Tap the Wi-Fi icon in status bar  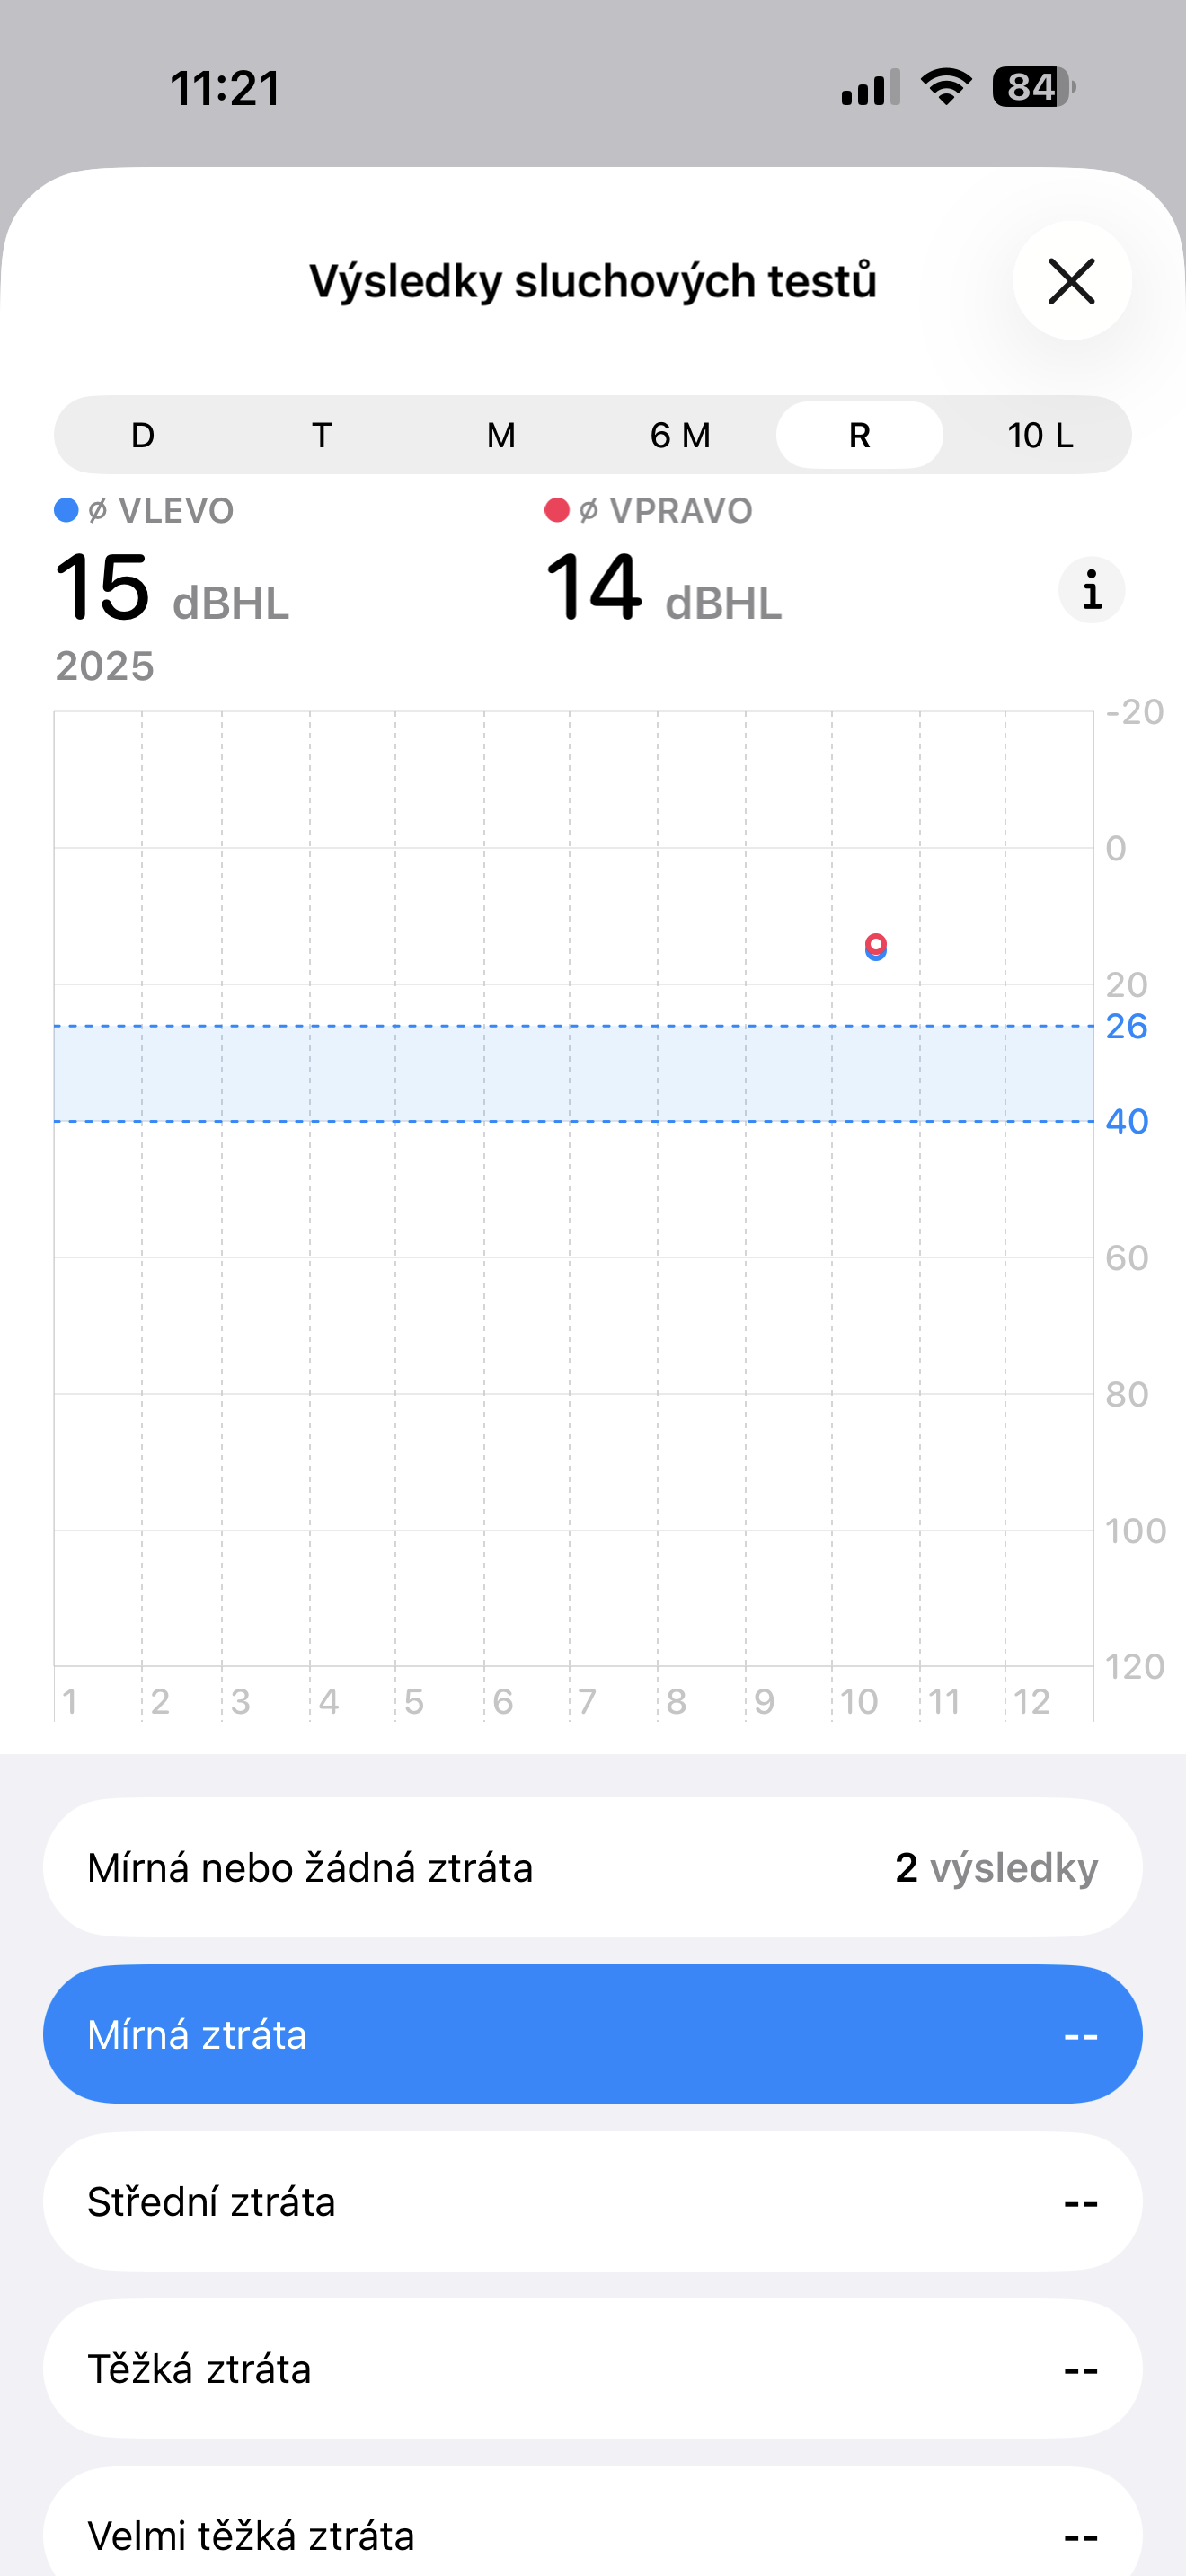(x=946, y=87)
